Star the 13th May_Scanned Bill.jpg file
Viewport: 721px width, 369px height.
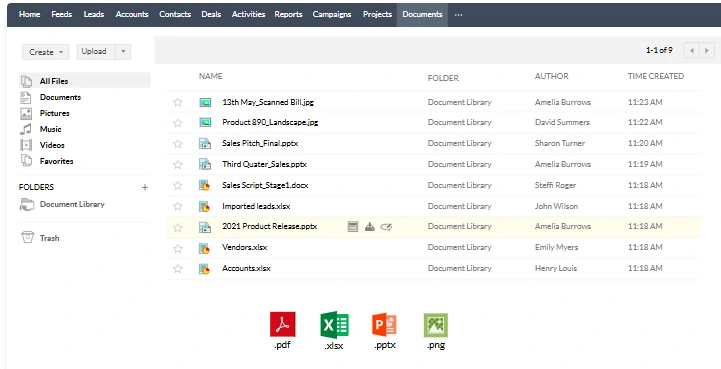coord(178,102)
